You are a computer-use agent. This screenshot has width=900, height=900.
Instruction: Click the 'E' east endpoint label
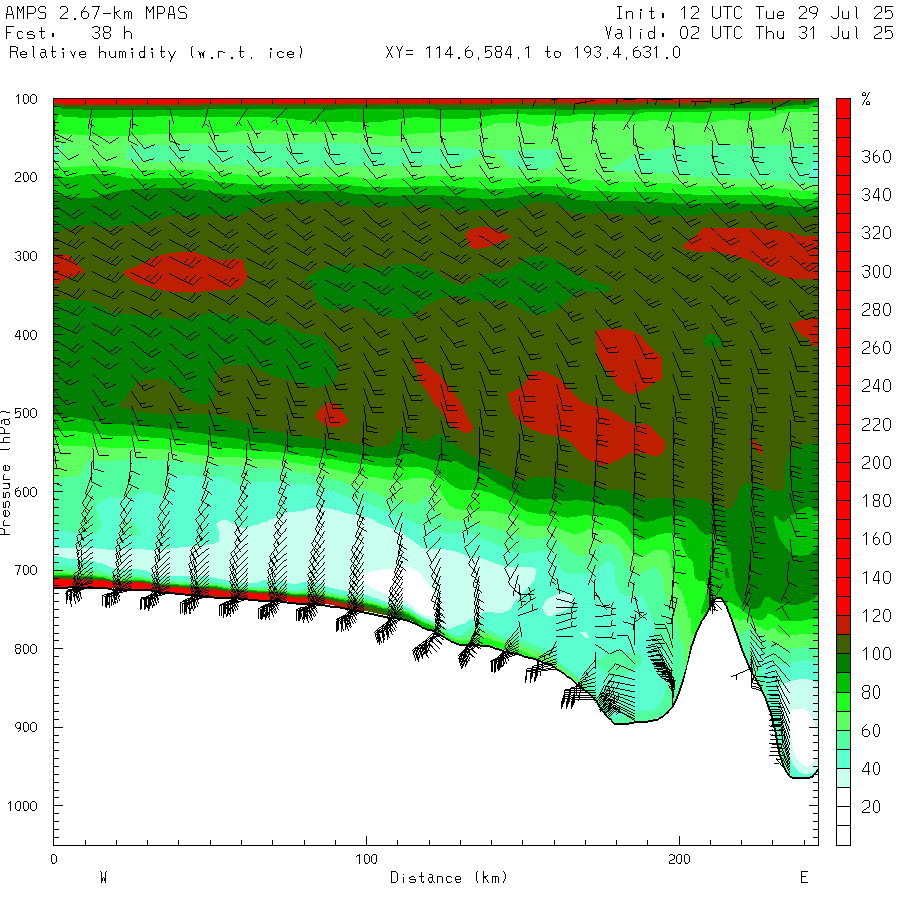pyautogui.click(x=804, y=877)
